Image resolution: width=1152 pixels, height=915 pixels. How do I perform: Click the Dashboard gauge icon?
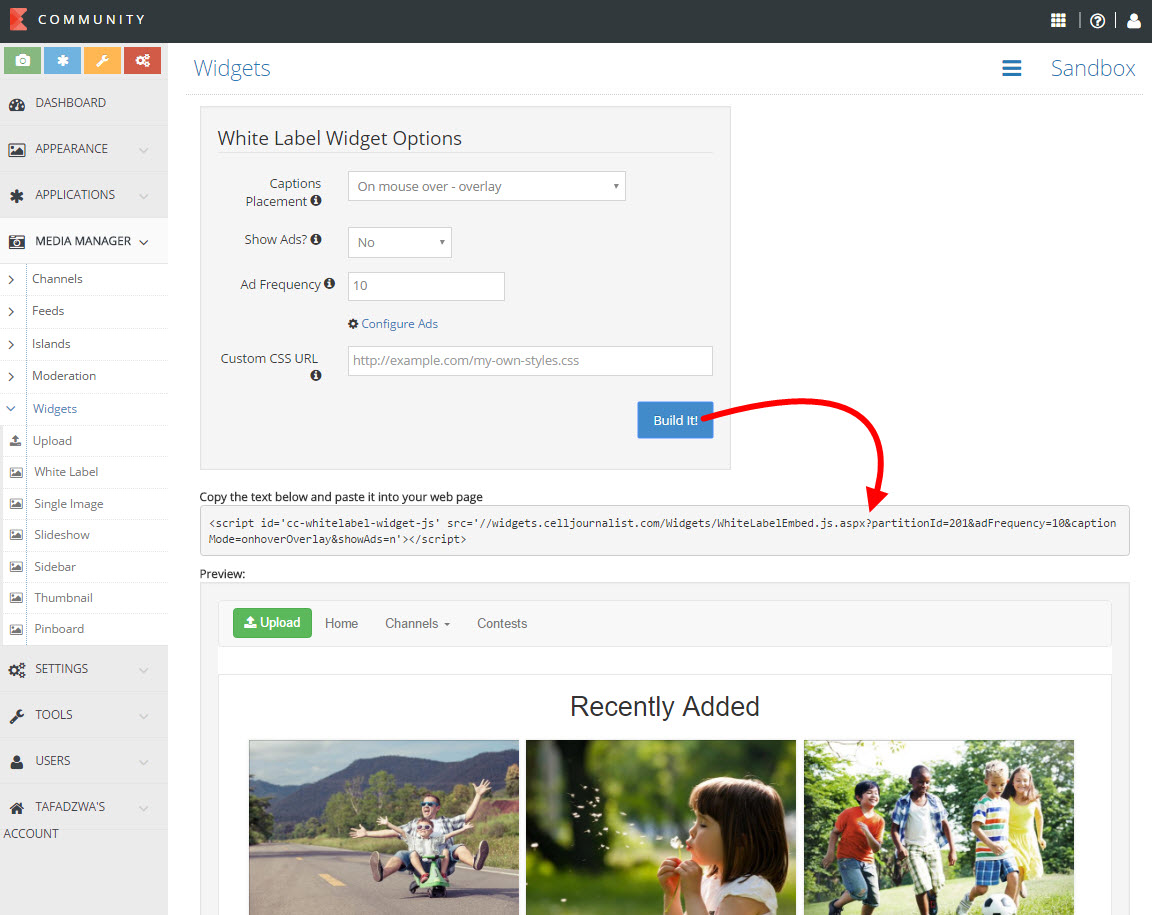click(x=17, y=104)
